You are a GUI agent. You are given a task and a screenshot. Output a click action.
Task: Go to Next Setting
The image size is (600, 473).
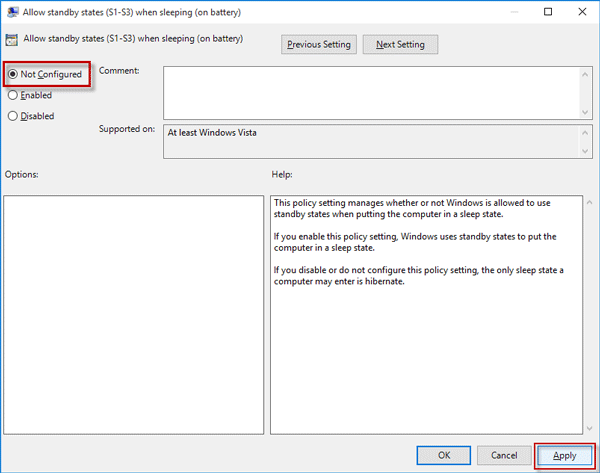tap(400, 44)
